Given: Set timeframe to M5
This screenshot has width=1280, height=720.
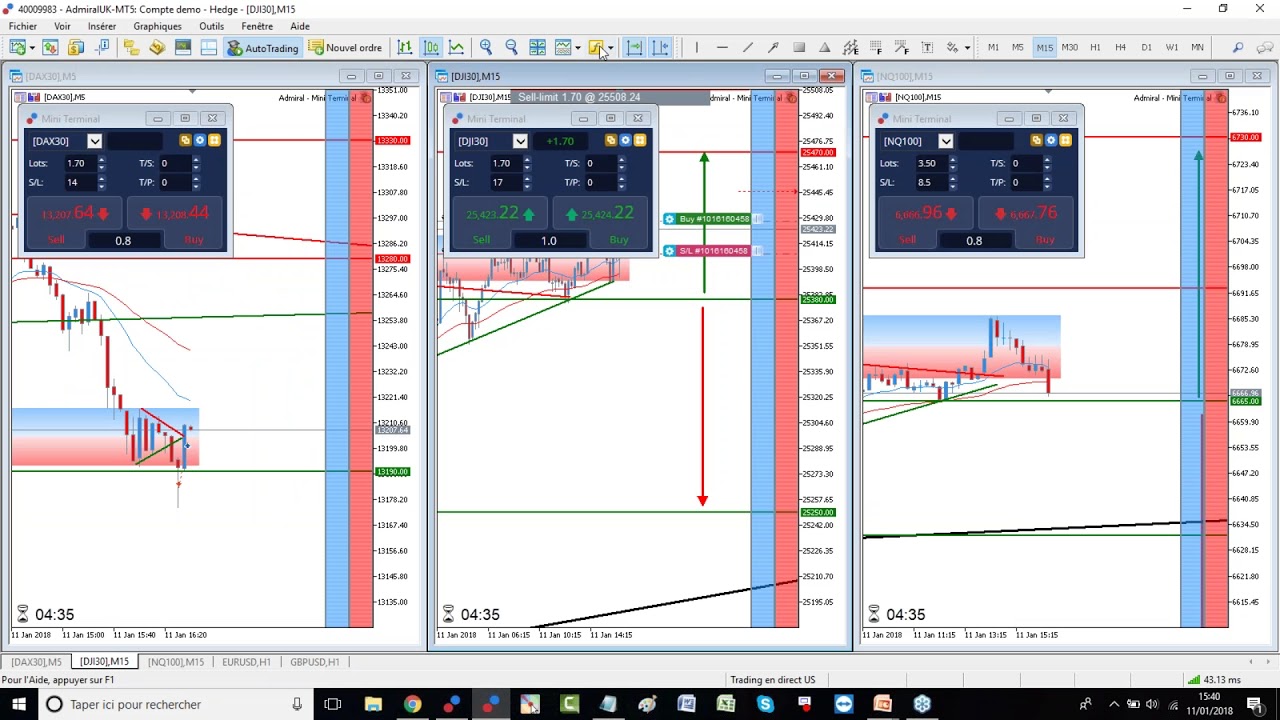Looking at the screenshot, I should coord(1018,47).
